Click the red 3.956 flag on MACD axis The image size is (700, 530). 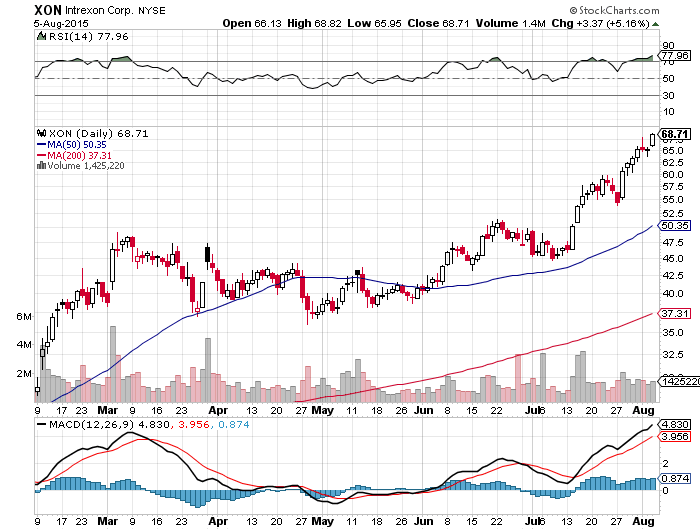coord(675,436)
